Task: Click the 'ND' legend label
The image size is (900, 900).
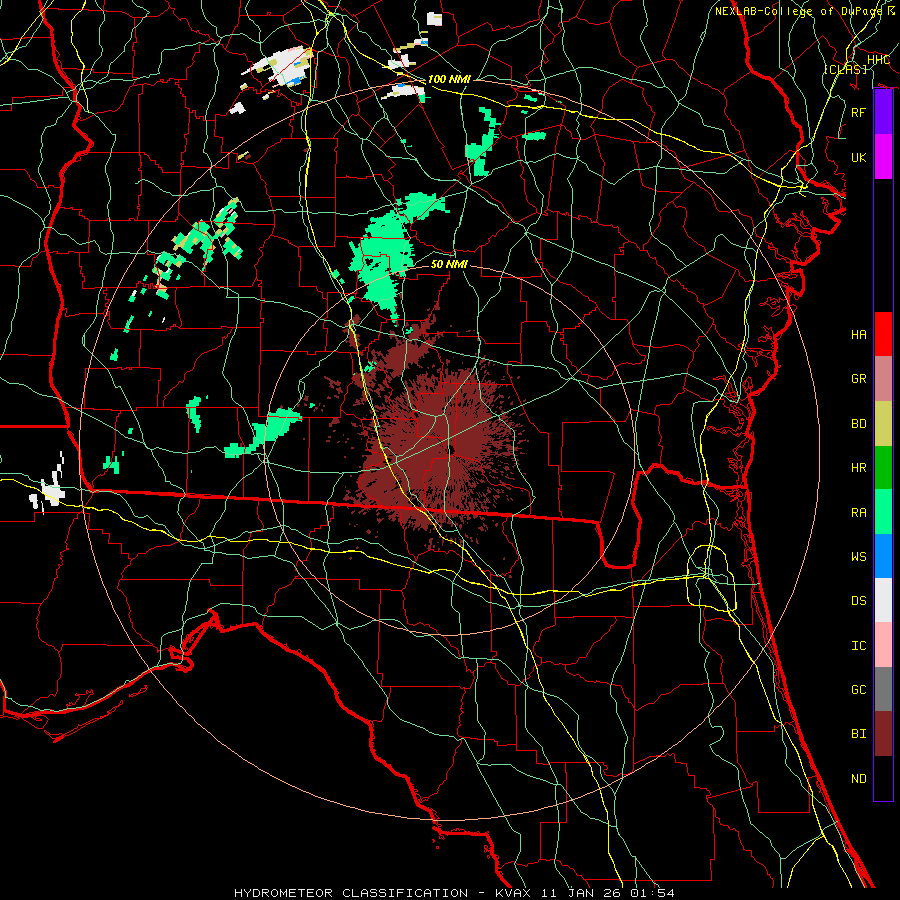Action: pyautogui.click(x=858, y=778)
